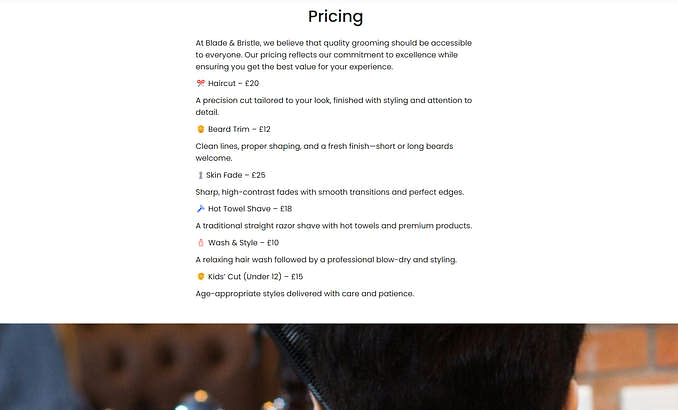Click the Pricing heading

tap(335, 16)
